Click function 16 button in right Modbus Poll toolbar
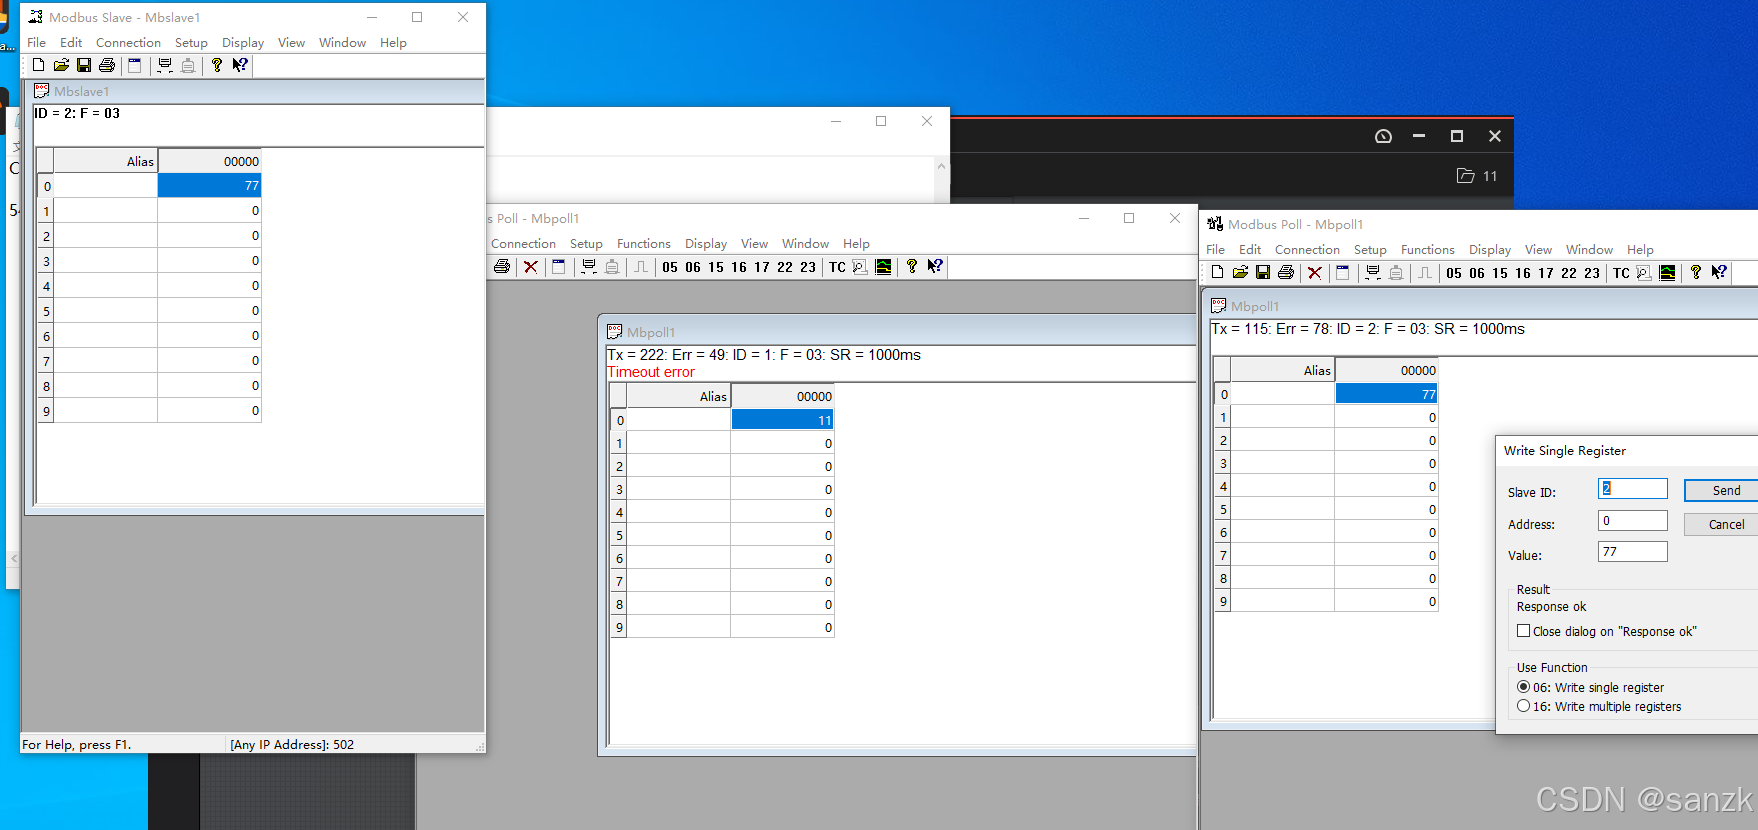Image resolution: width=1758 pixels, height=830 pixels. pyautogui.click(x=1523, y=273)
